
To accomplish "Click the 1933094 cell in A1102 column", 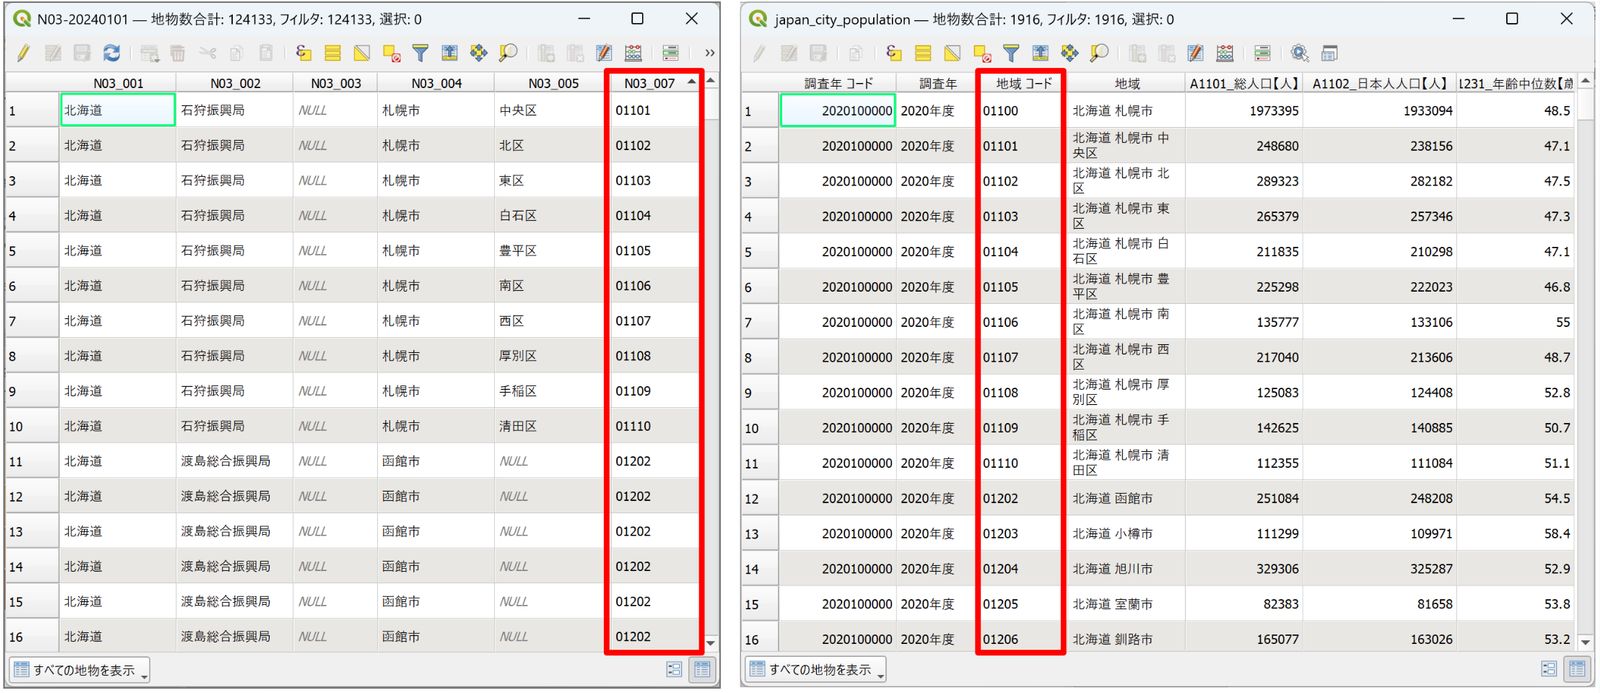I will pos(1380,111).
